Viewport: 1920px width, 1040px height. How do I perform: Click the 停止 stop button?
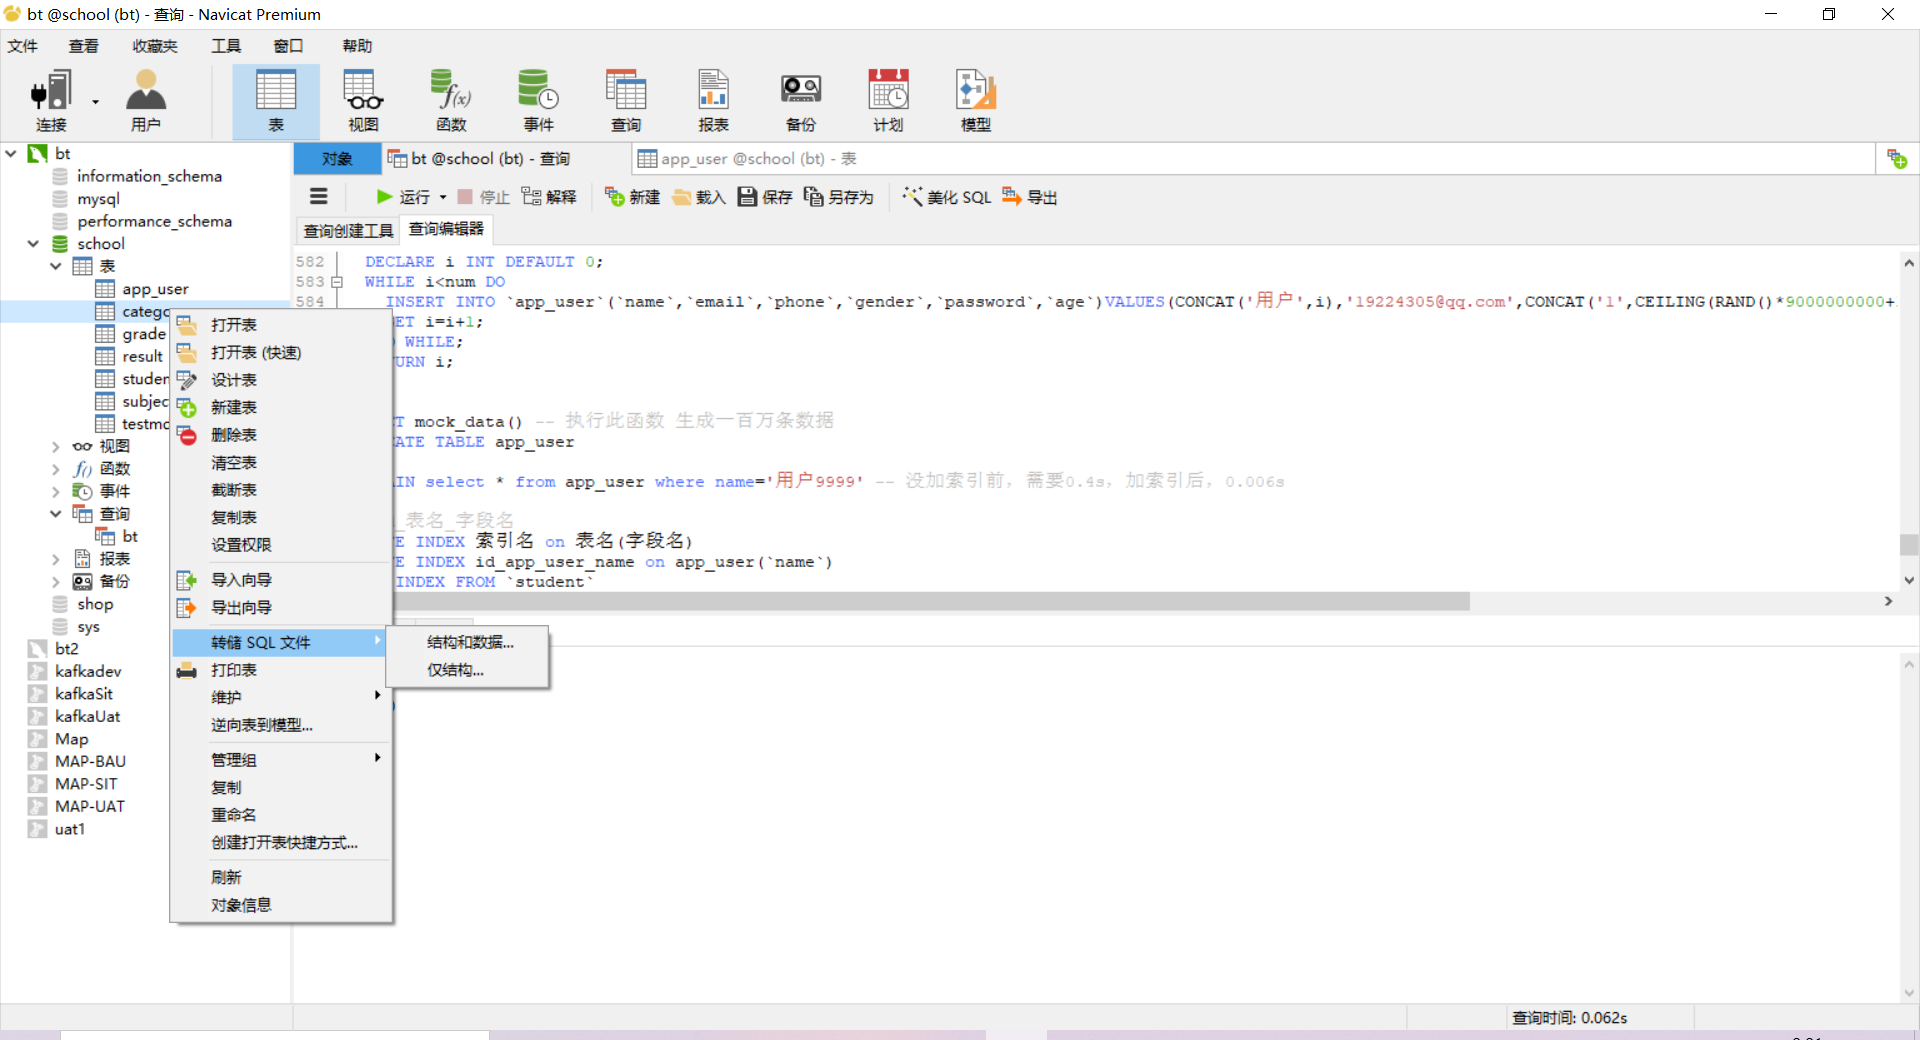tap(483, 197)
